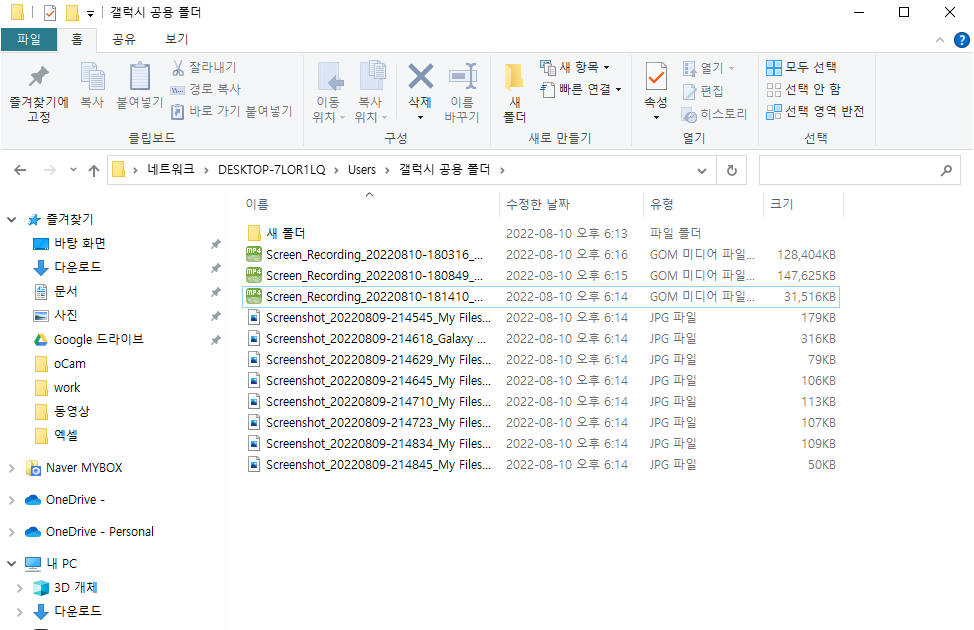This screenshot has width=974, height=630.
Task: Click Paste shortcut (바로 가기 붙여넣기)
Action: [x=232, y=111]
